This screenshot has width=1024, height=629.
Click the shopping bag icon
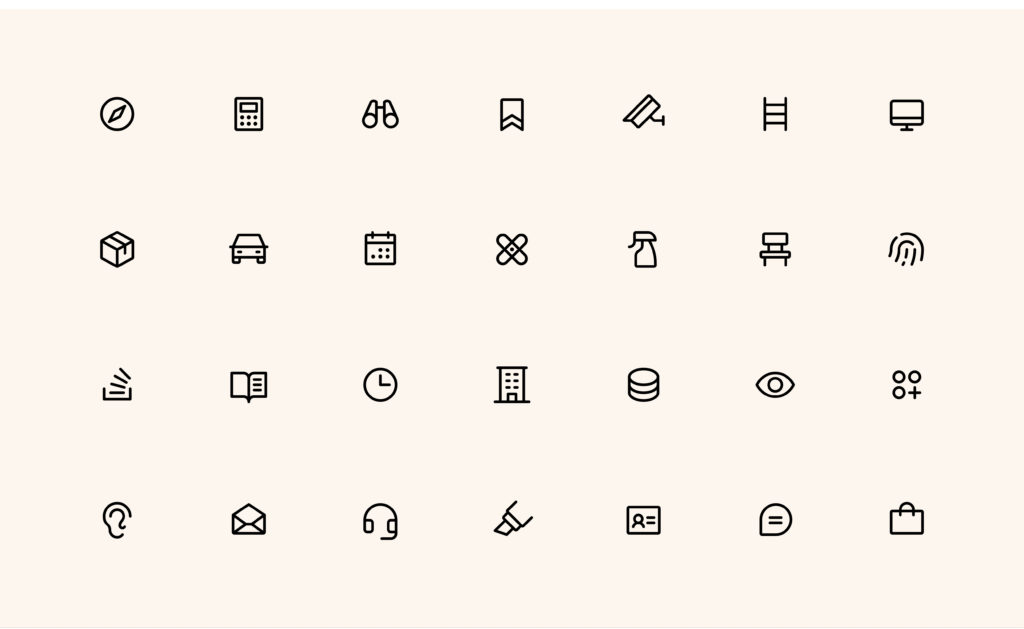point(907,519)
